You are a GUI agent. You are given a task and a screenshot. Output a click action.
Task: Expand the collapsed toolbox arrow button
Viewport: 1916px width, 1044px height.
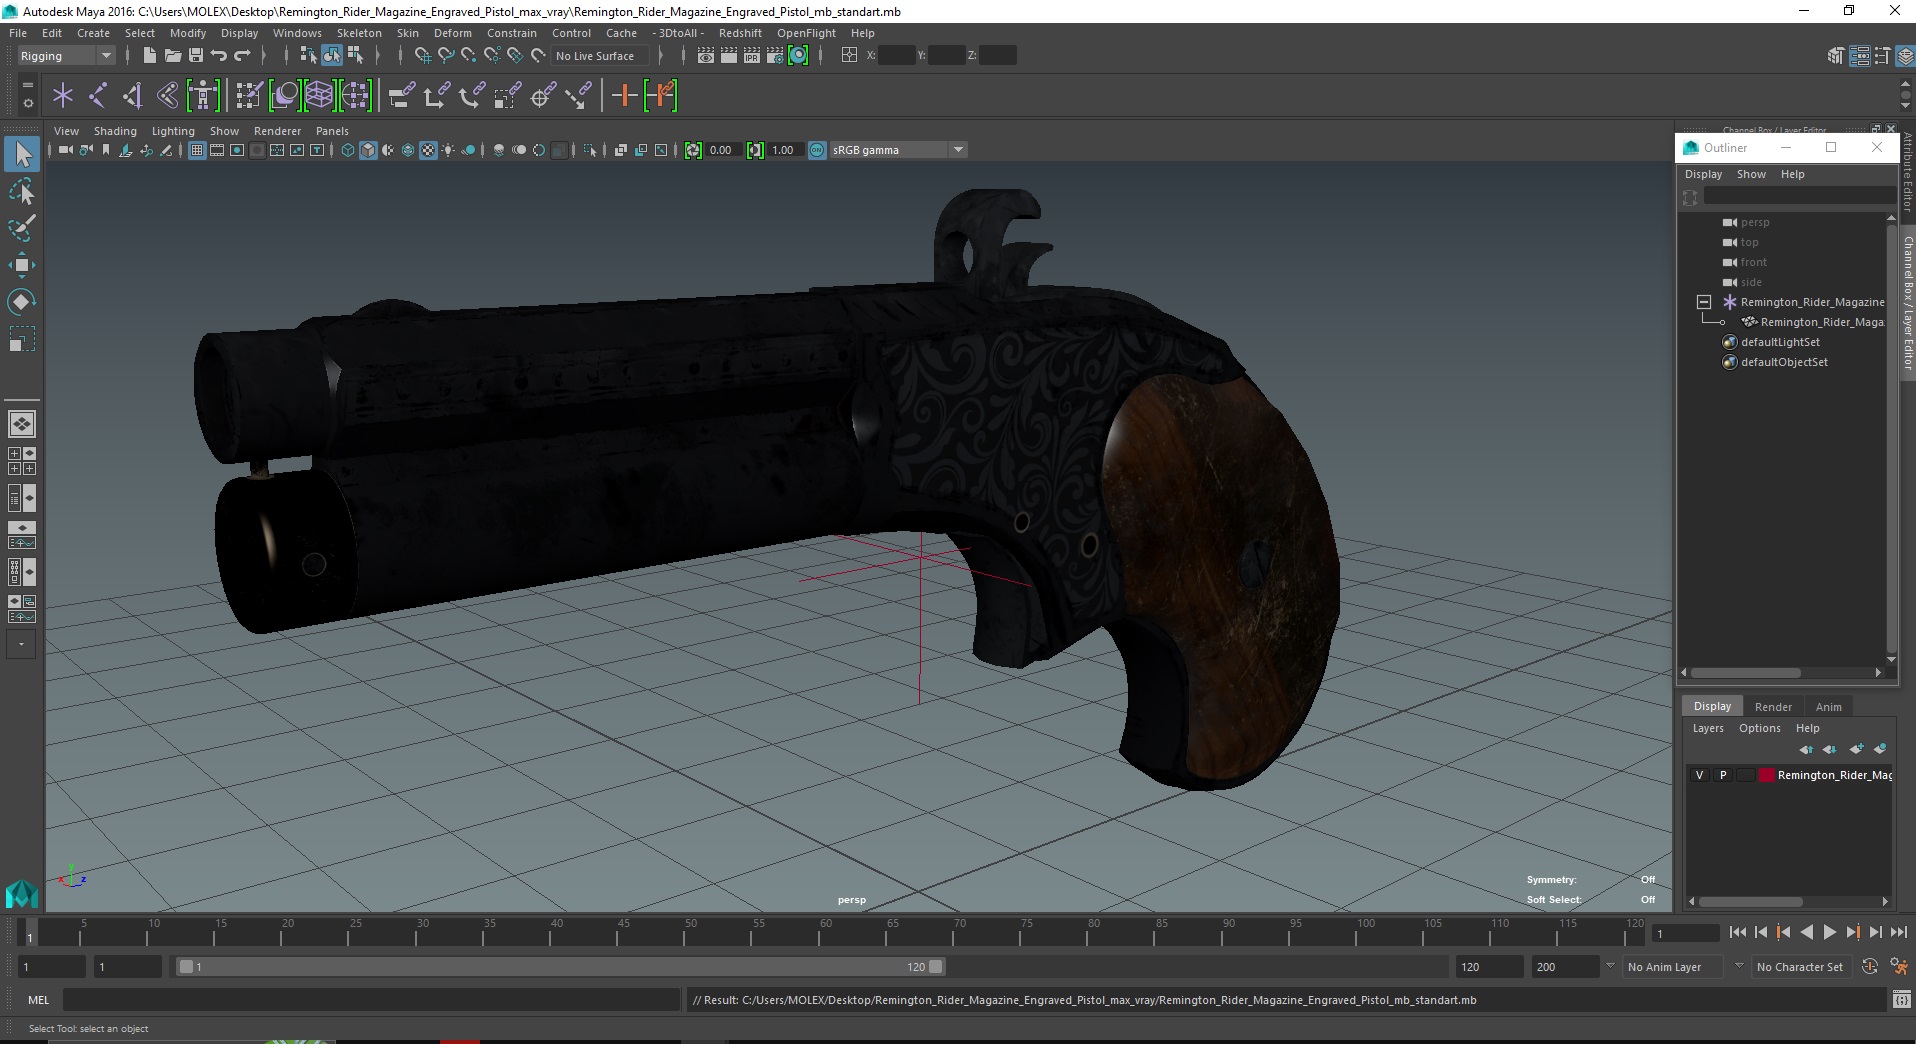point(21,645)
